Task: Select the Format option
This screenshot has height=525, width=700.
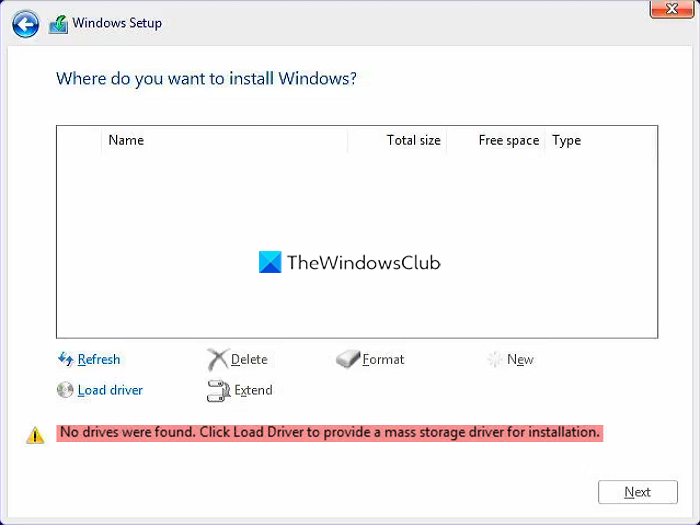Action: pyautogui.click(x=383, y=359)
